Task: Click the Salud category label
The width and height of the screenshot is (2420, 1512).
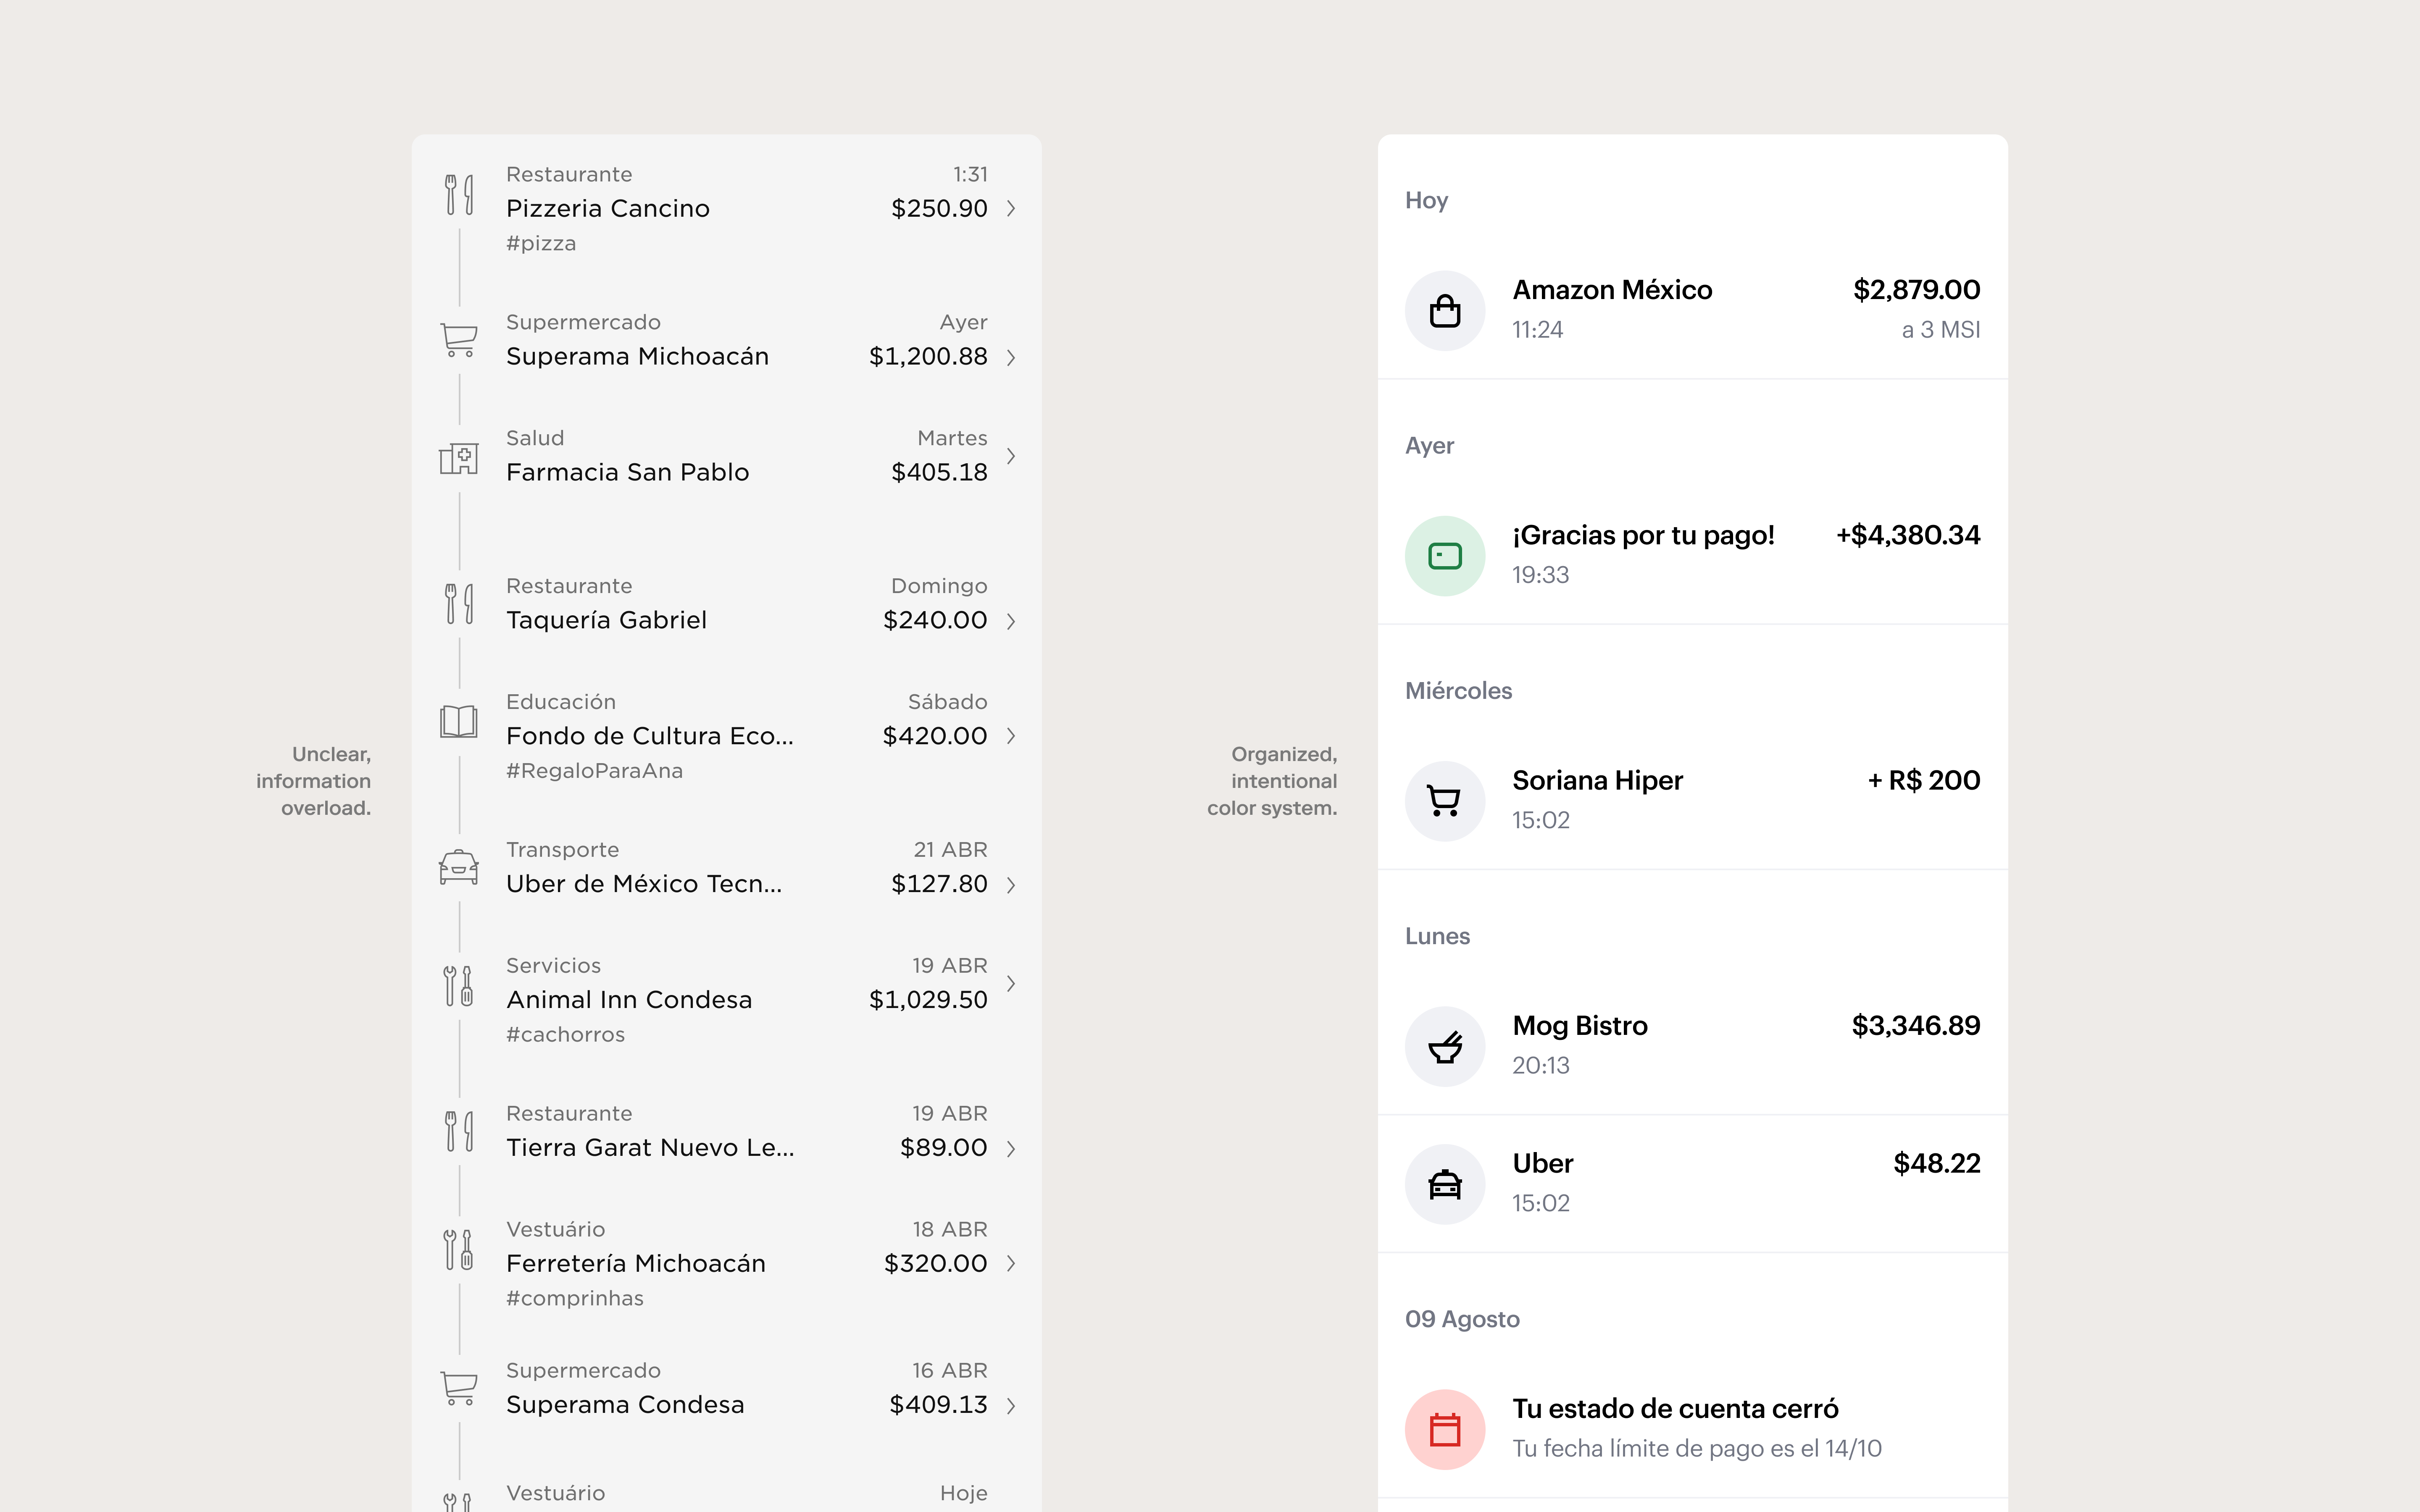Action: pos(535,438)
